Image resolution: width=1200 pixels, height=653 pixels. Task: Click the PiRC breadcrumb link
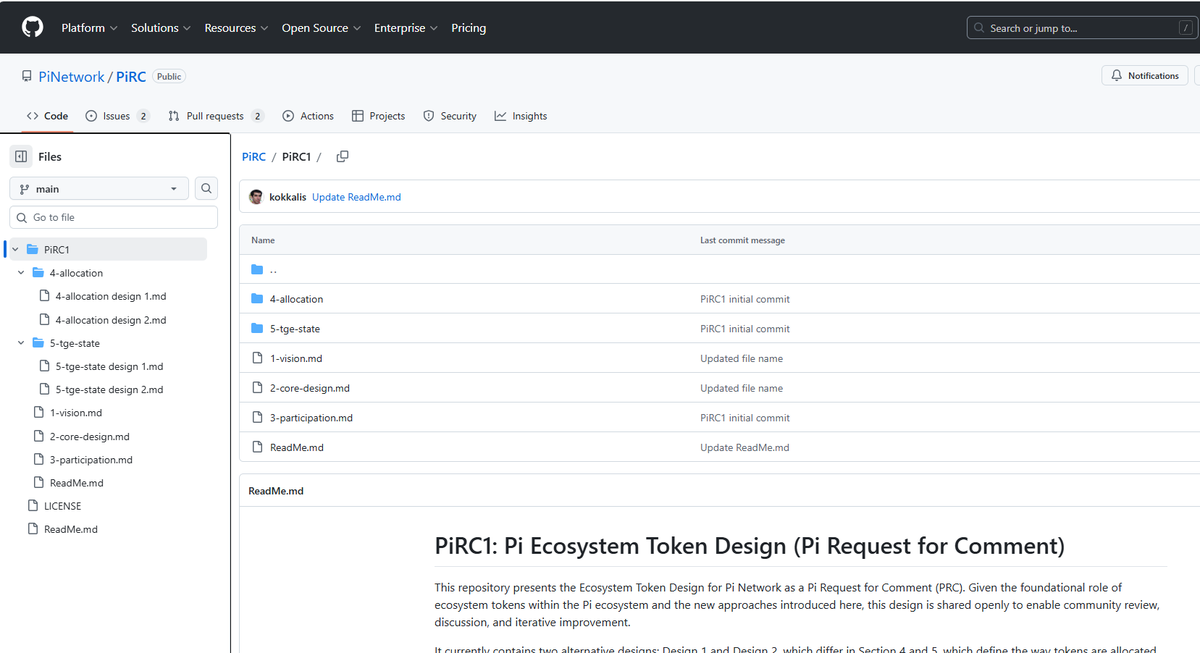point(254,157)
